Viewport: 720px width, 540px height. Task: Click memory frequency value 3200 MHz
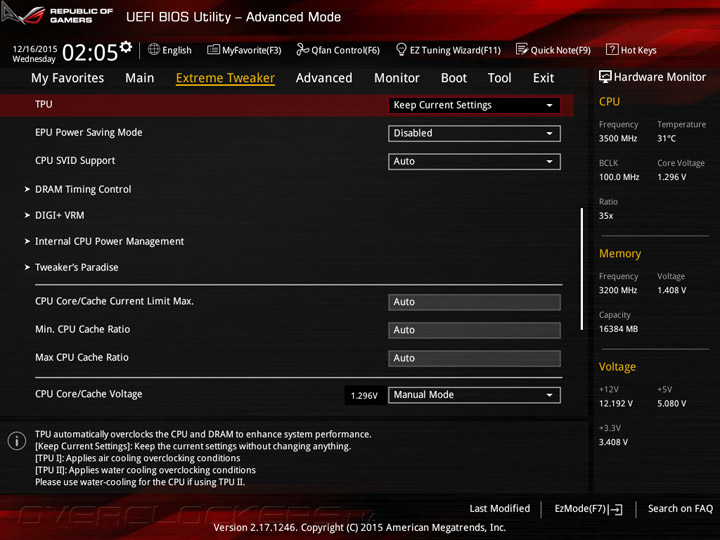point(618,290)
